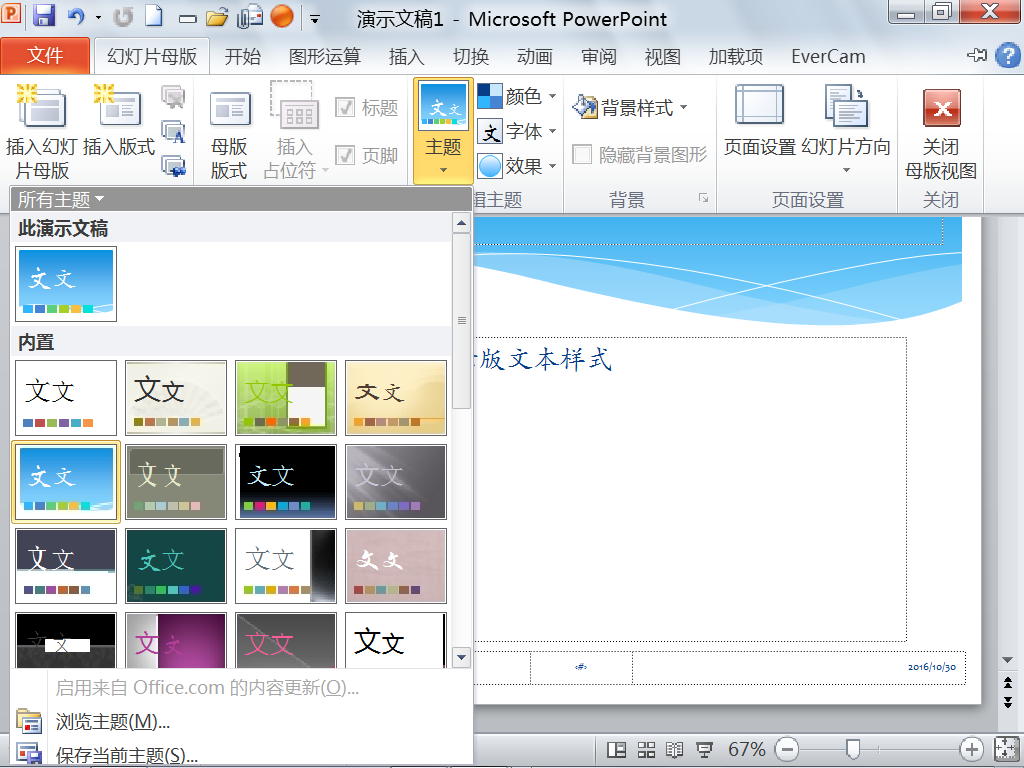Apply the plain white Office theme thumbnail
This screenshot has width=1024, height=768.
(x=66, y=398)
